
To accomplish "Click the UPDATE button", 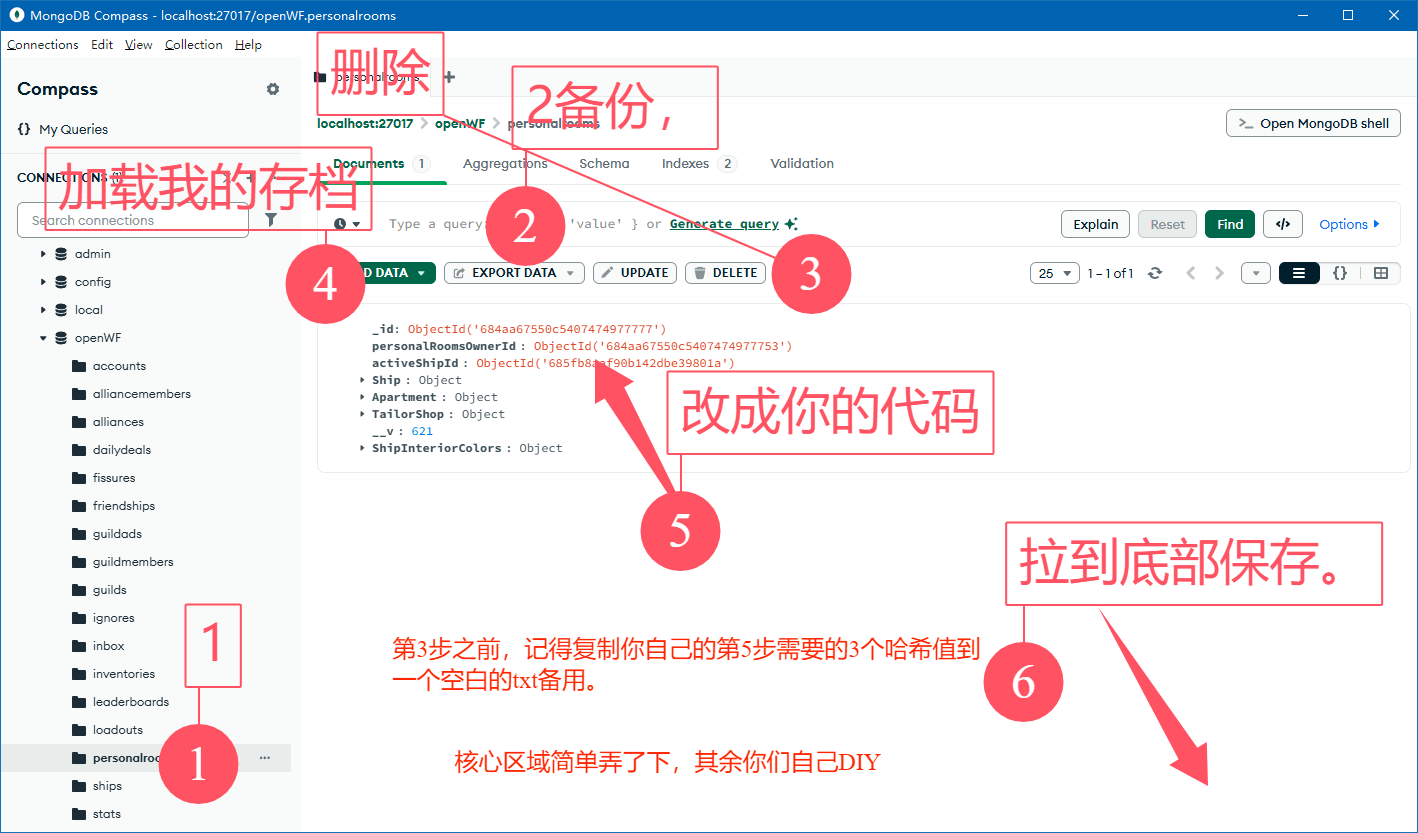I will click(x=635, y=273).
